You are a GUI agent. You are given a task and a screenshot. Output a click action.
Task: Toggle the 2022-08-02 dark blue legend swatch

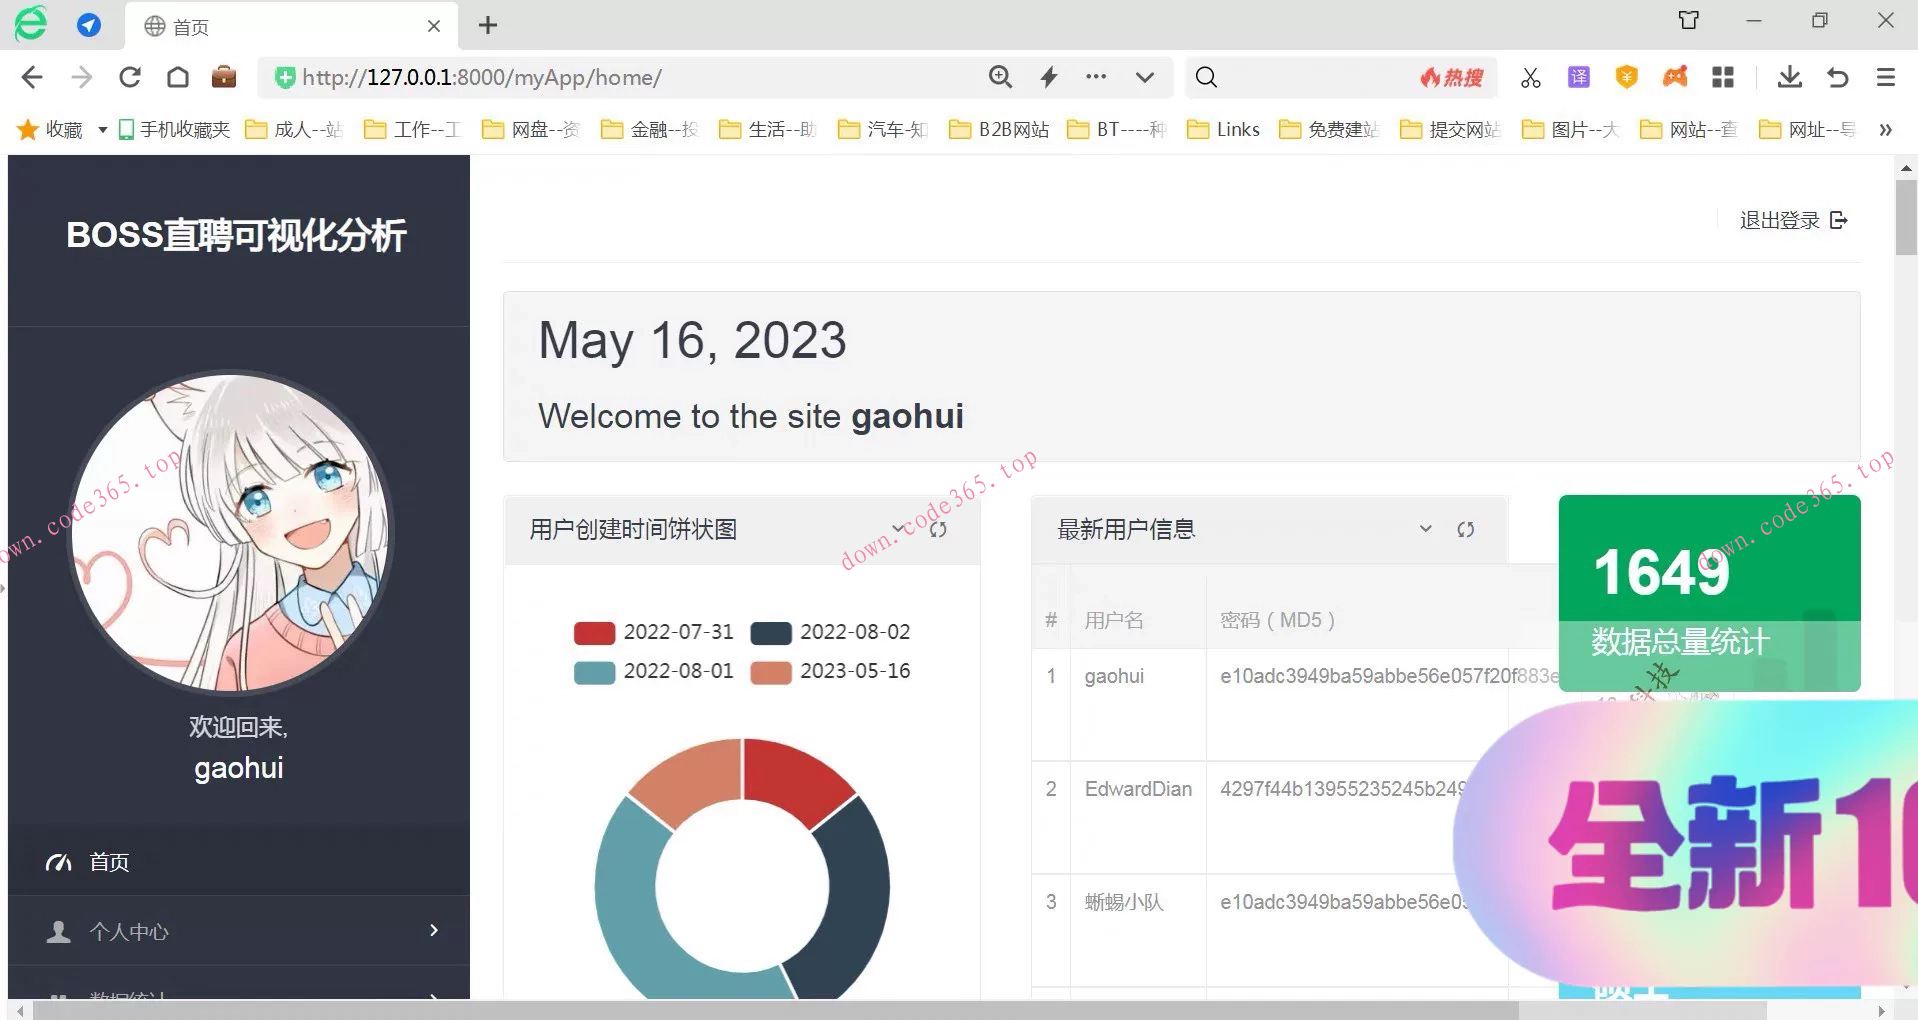coord(771,633)
